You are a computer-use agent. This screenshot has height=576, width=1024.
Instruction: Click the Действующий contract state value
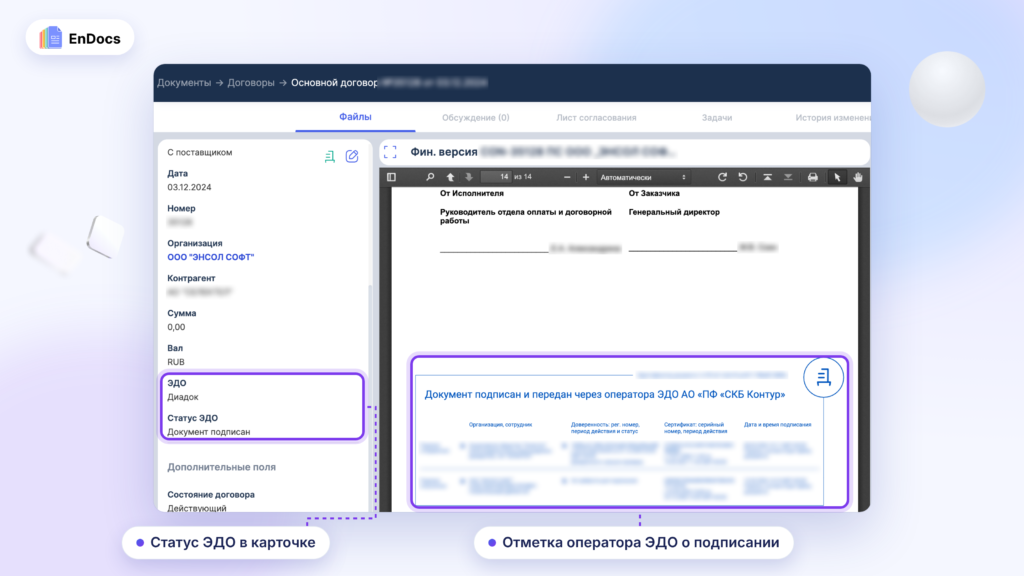pos(197,508)
